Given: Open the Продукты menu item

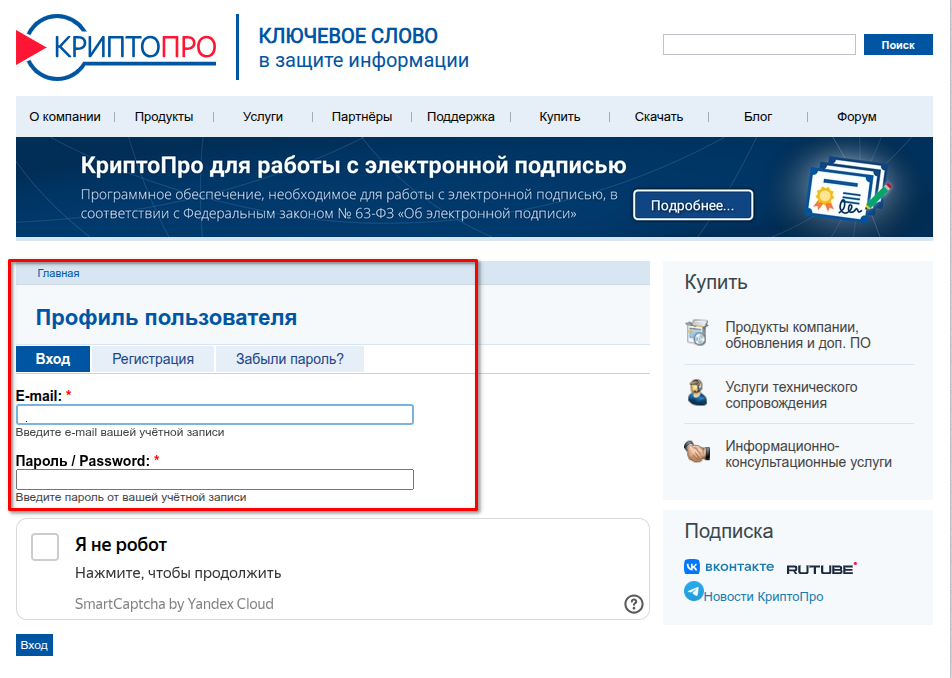Looking at the screenshot, I should (x=164, y=117).
